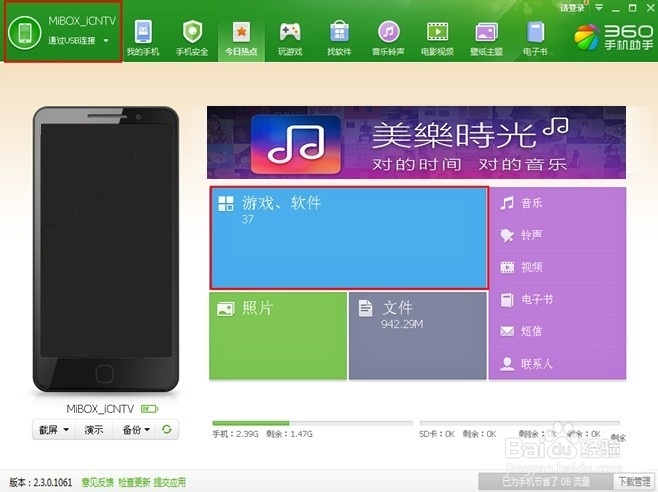
Task: Click 意见反馈 feedback link
Action: [x=97, y=482]
